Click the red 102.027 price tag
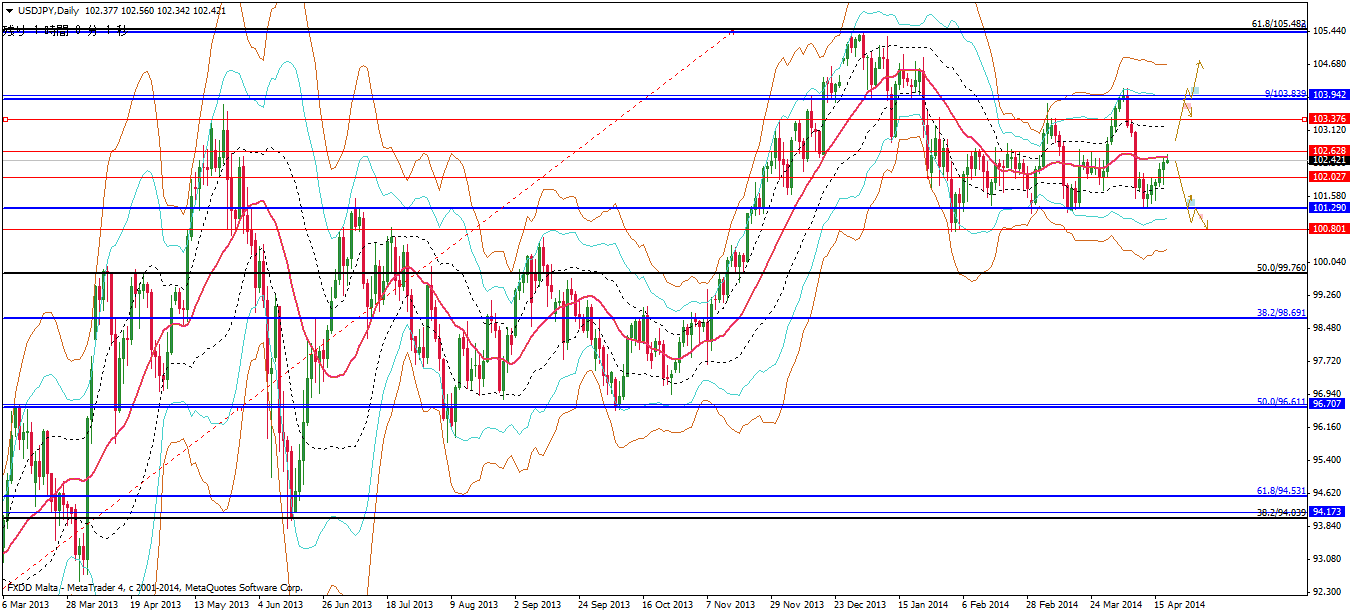Viewport: 1350px width, 613px height. [x=1327, y=177]
